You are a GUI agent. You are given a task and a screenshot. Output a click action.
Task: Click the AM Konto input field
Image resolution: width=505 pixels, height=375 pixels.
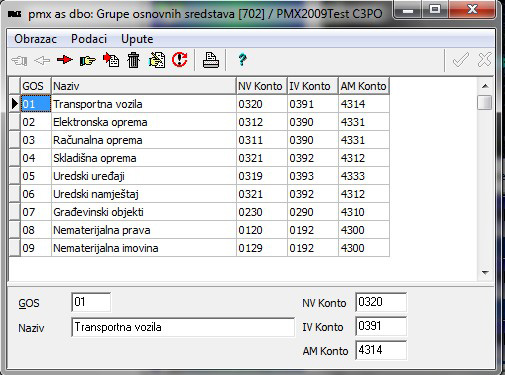click(x=381, y=350)
